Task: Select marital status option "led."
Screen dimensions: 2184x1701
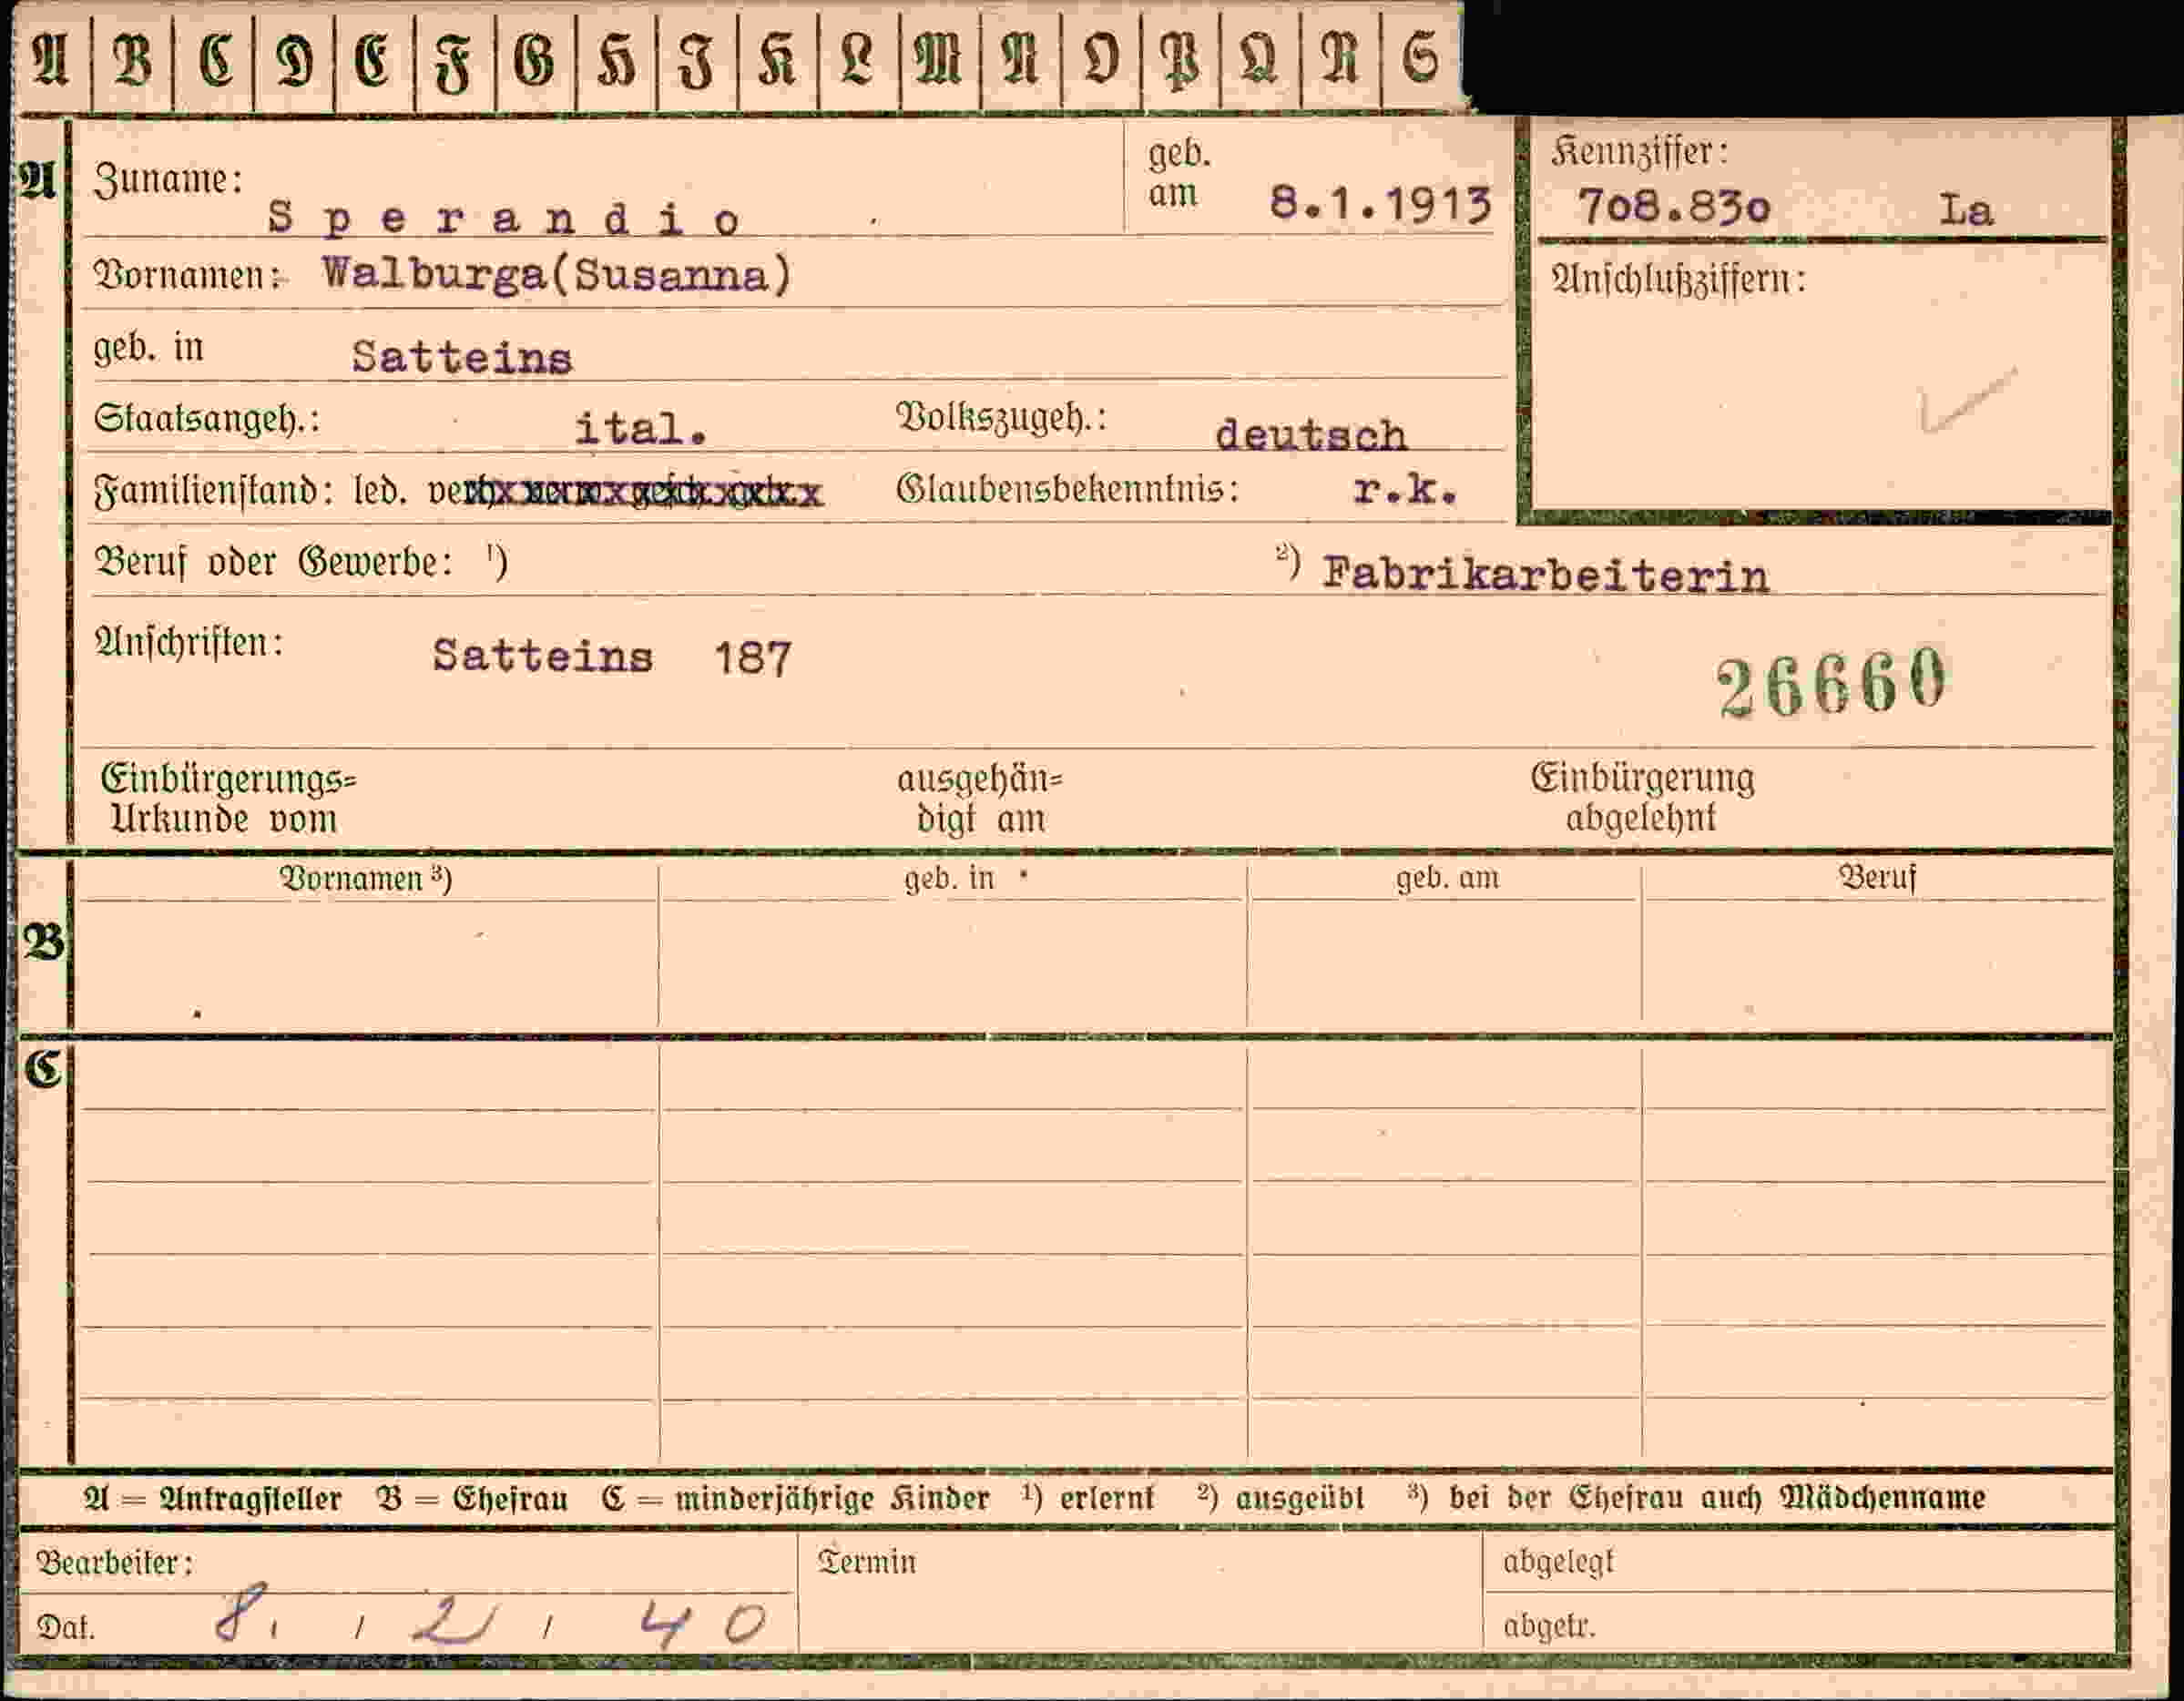Action: pyautogui.click(x=380, y=491)
